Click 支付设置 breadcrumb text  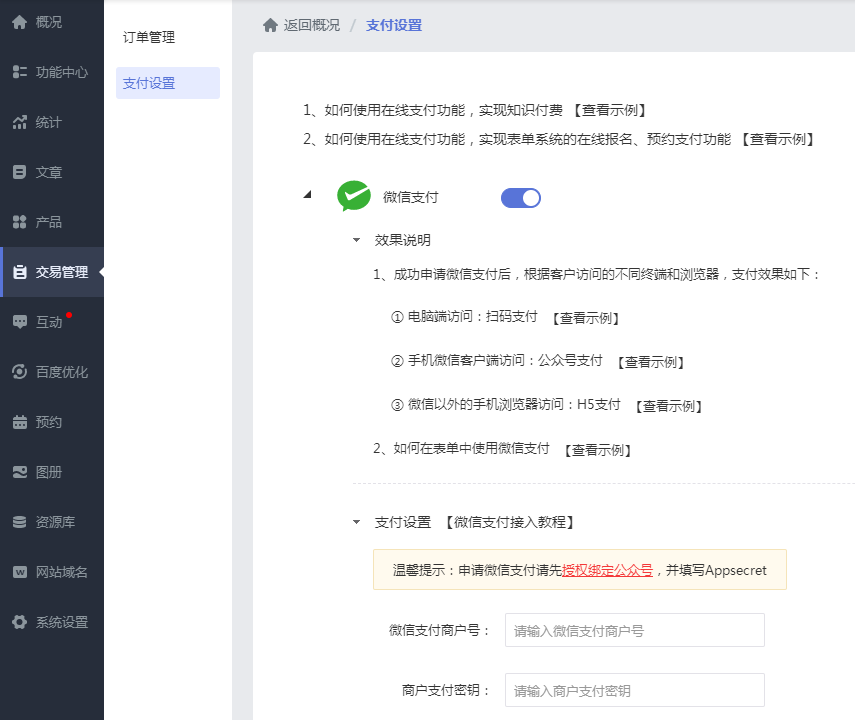click(x=394, y=25)
